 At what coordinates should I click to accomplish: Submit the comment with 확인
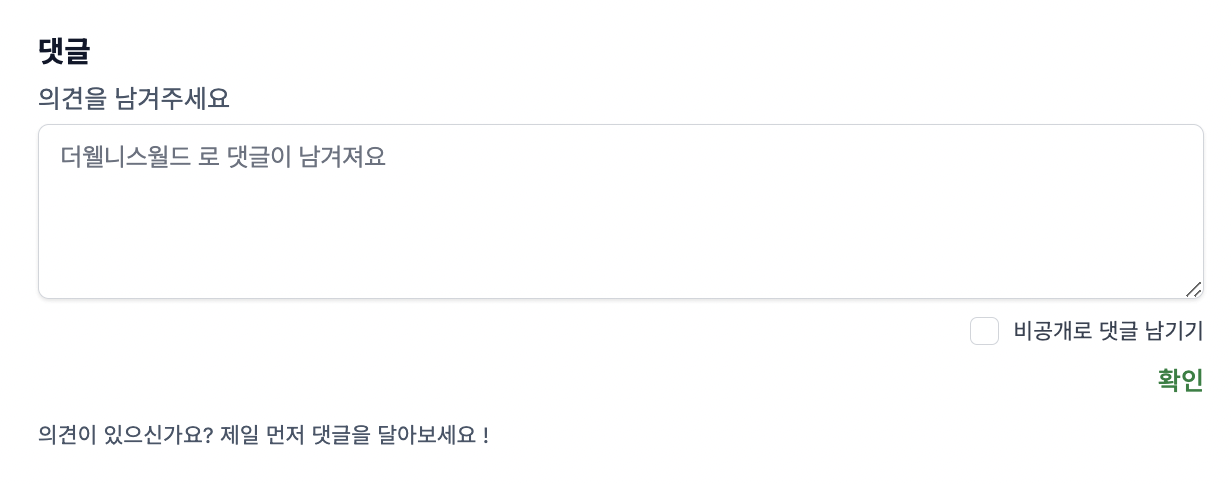pos(1180,380)
